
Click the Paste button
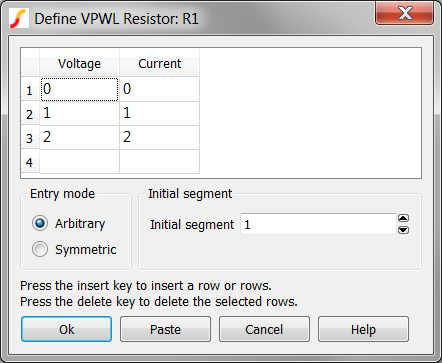click(165, 329)
